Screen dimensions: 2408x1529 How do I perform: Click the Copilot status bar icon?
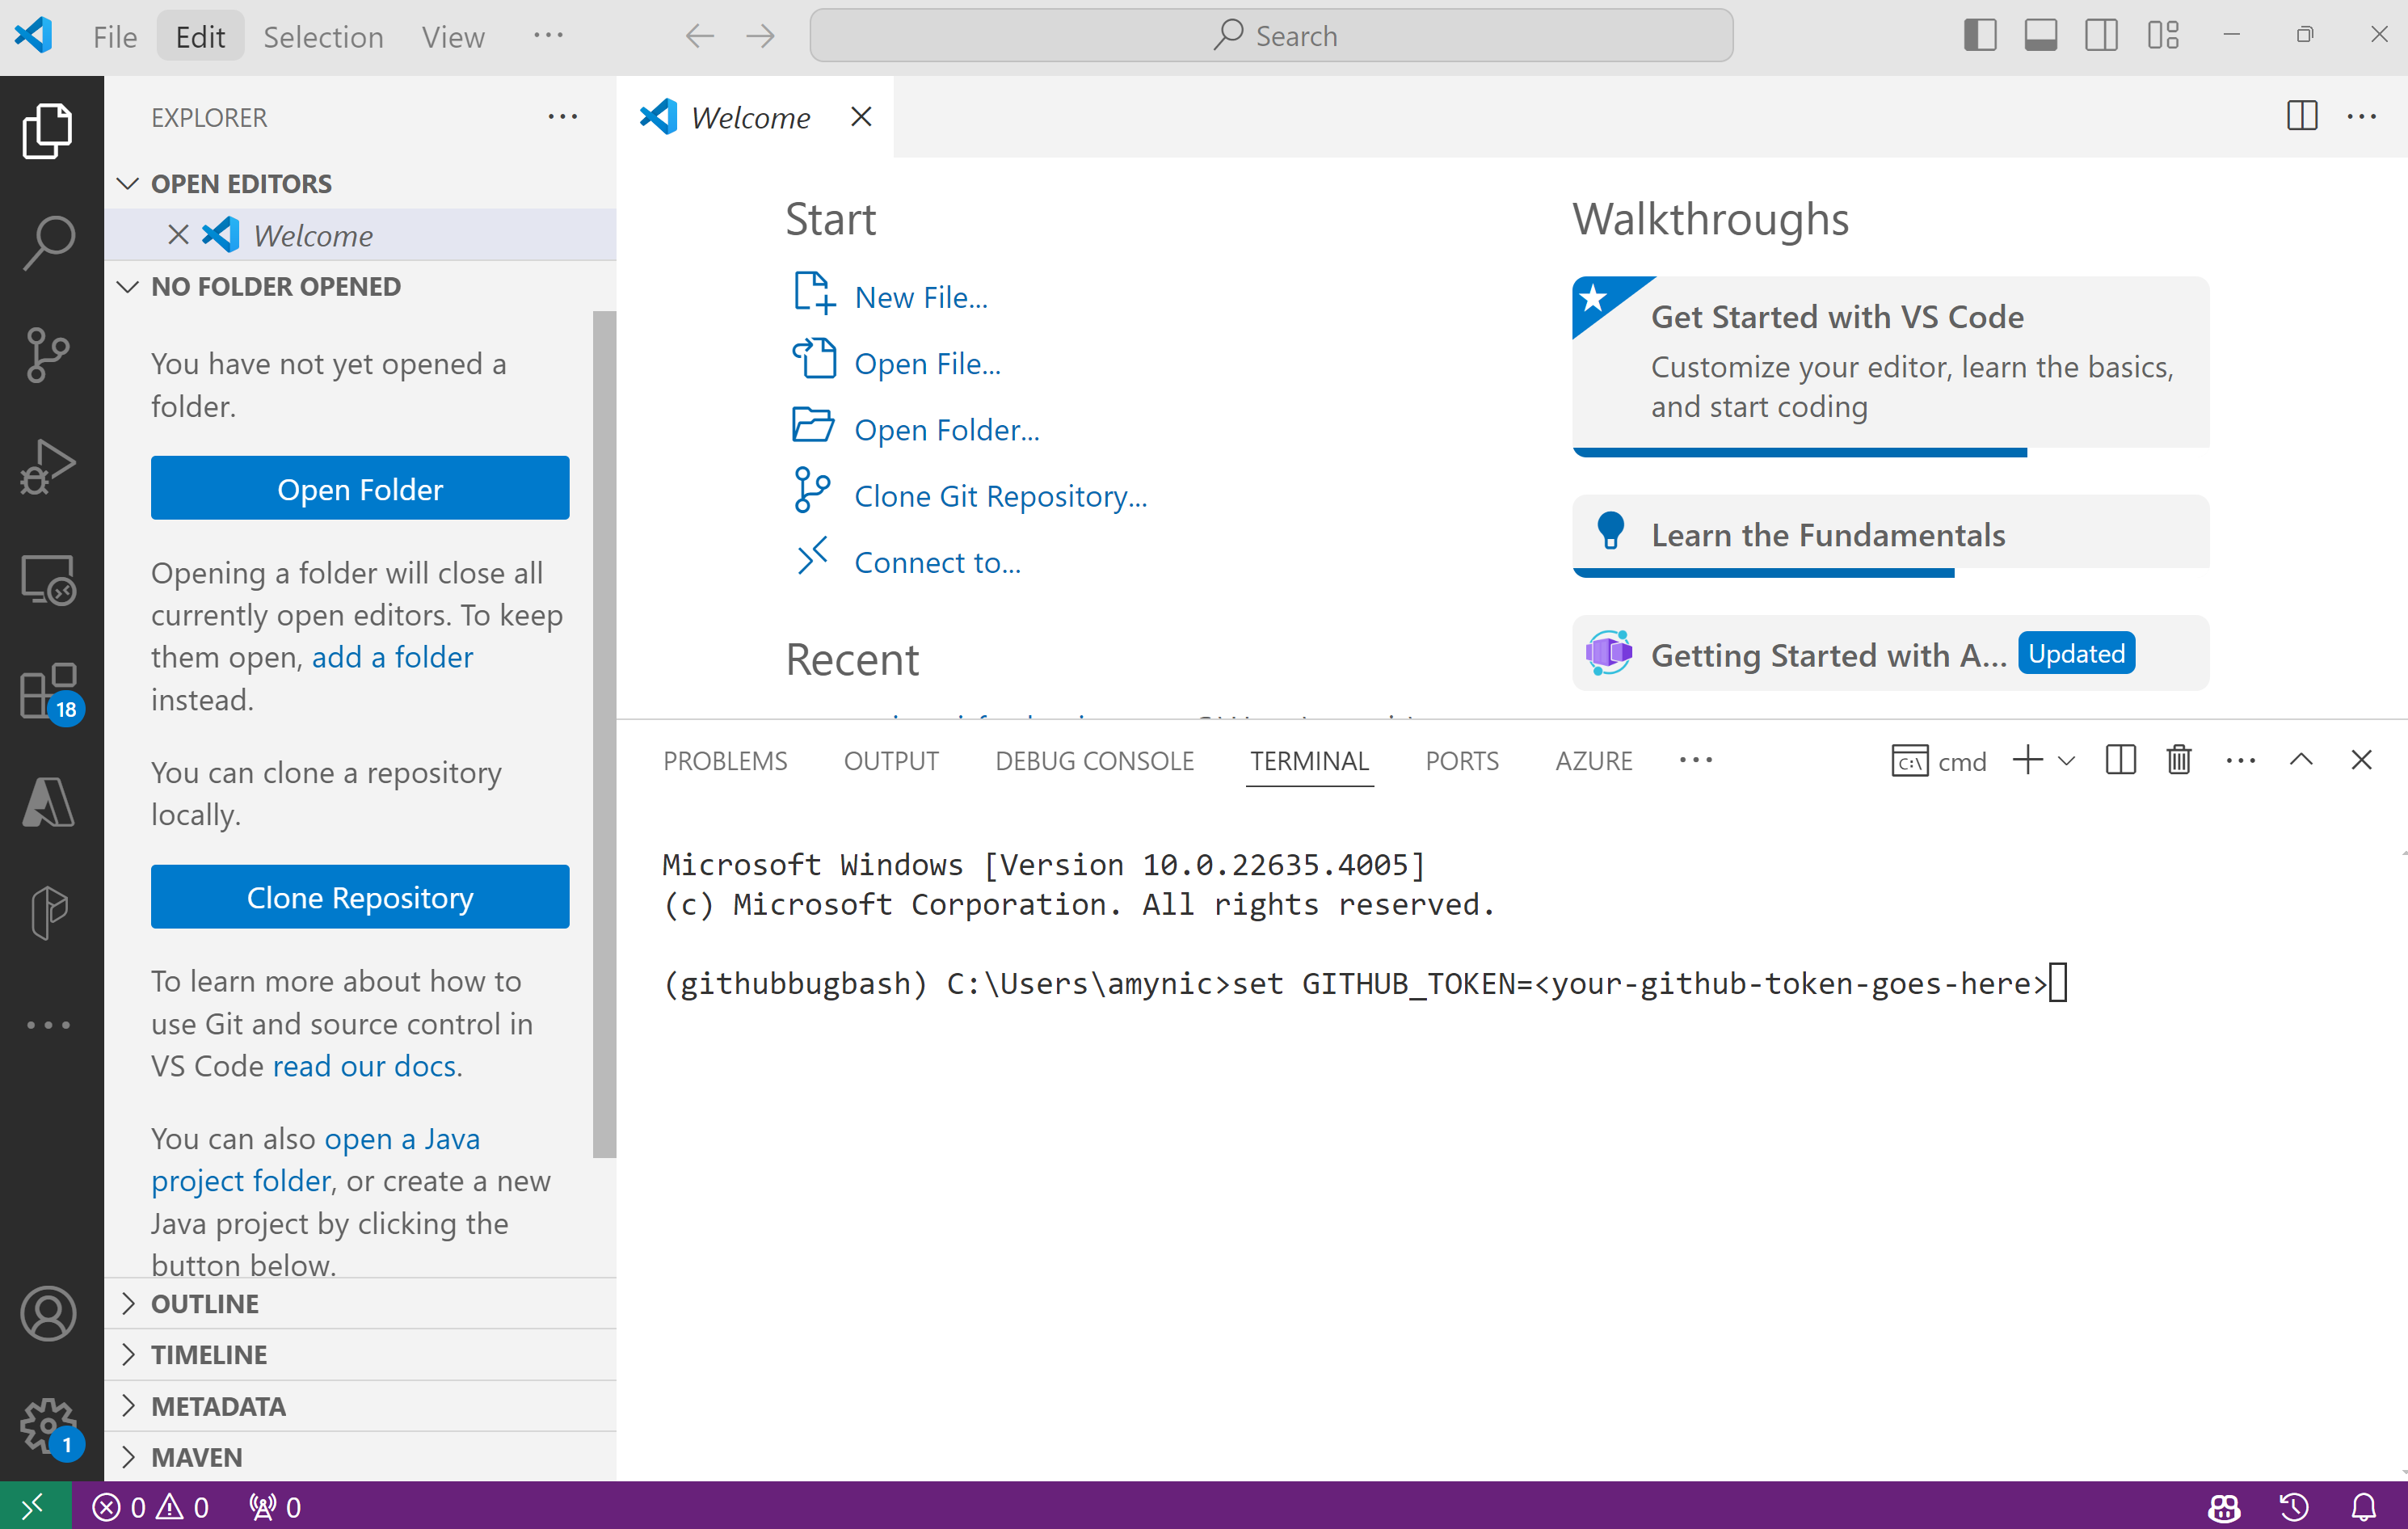[x=2224, y=1507]
